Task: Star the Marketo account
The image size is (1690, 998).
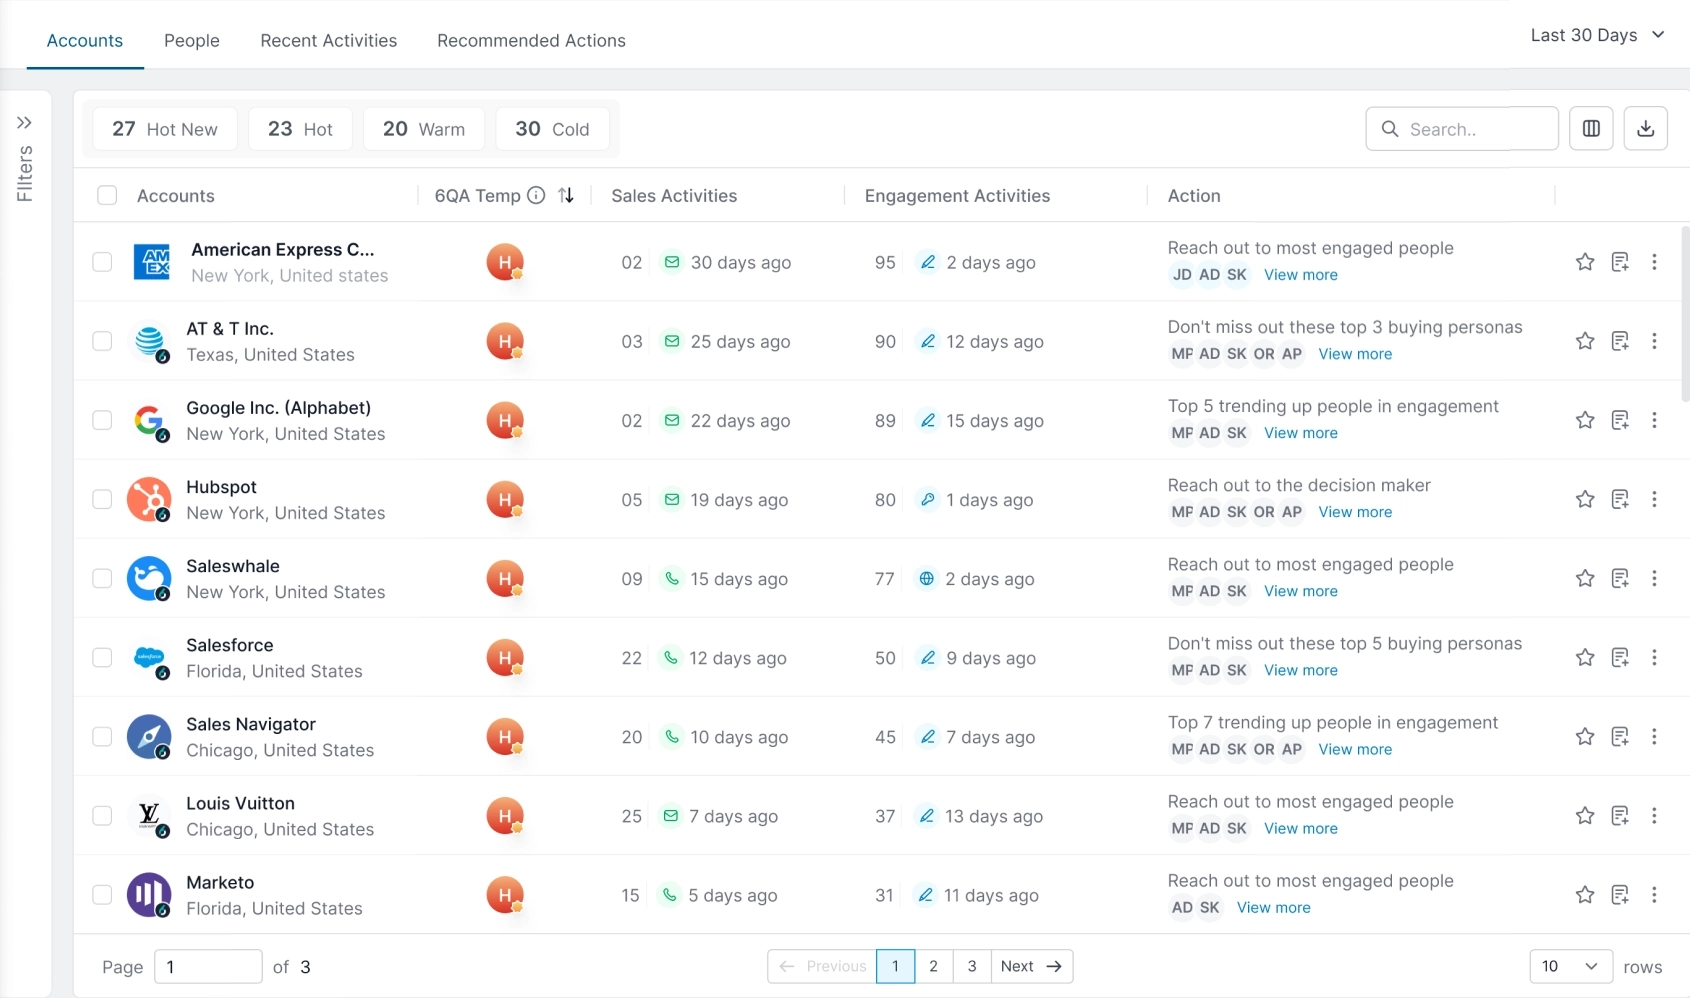Action: (1585, 894)
